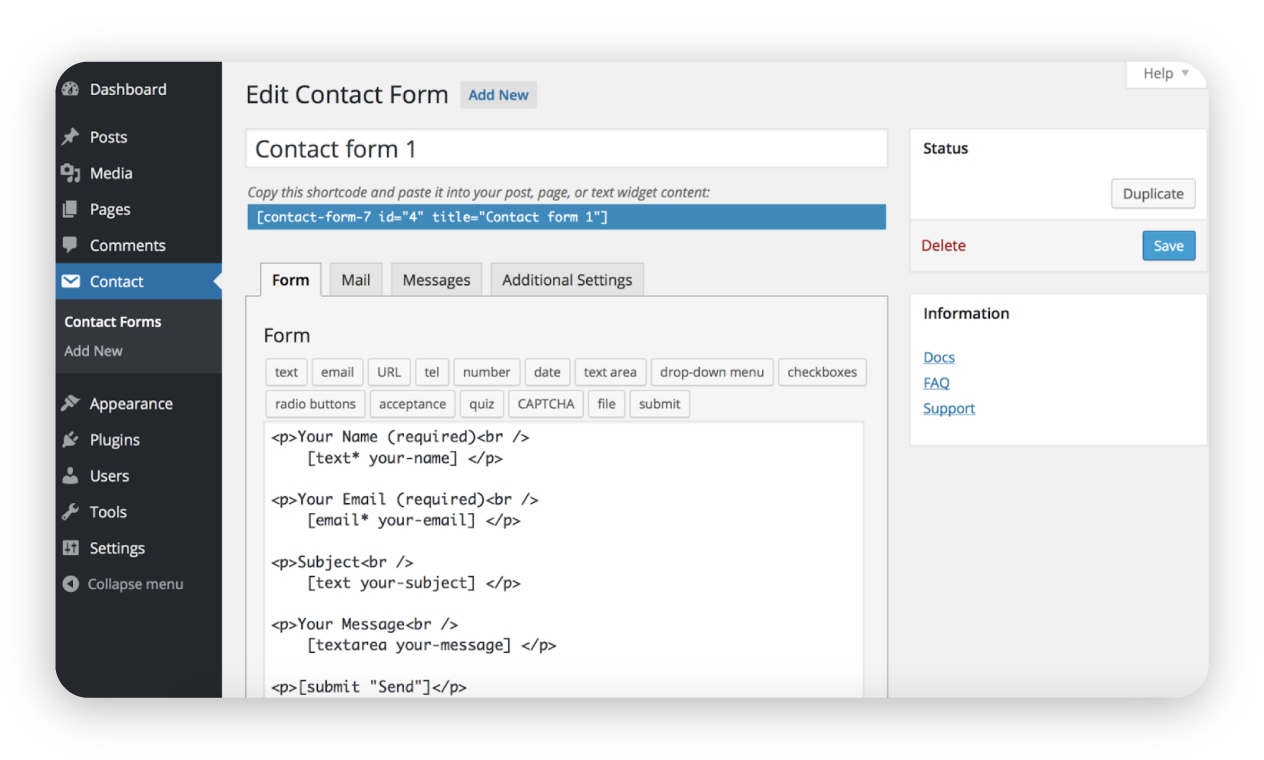Click the Settings sliders icon

[x=70, y=548]
